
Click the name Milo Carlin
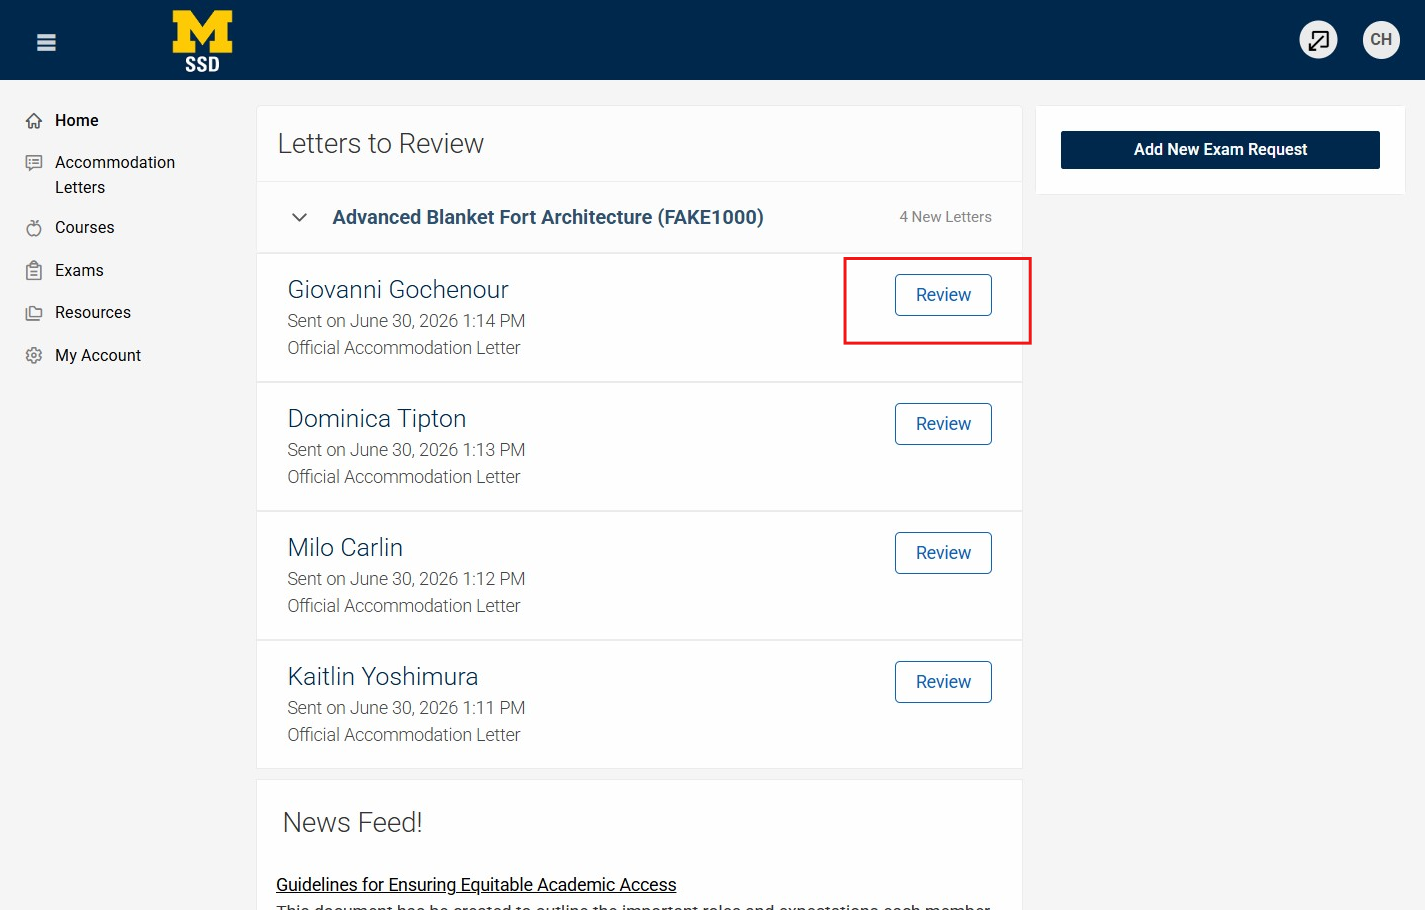345,548
